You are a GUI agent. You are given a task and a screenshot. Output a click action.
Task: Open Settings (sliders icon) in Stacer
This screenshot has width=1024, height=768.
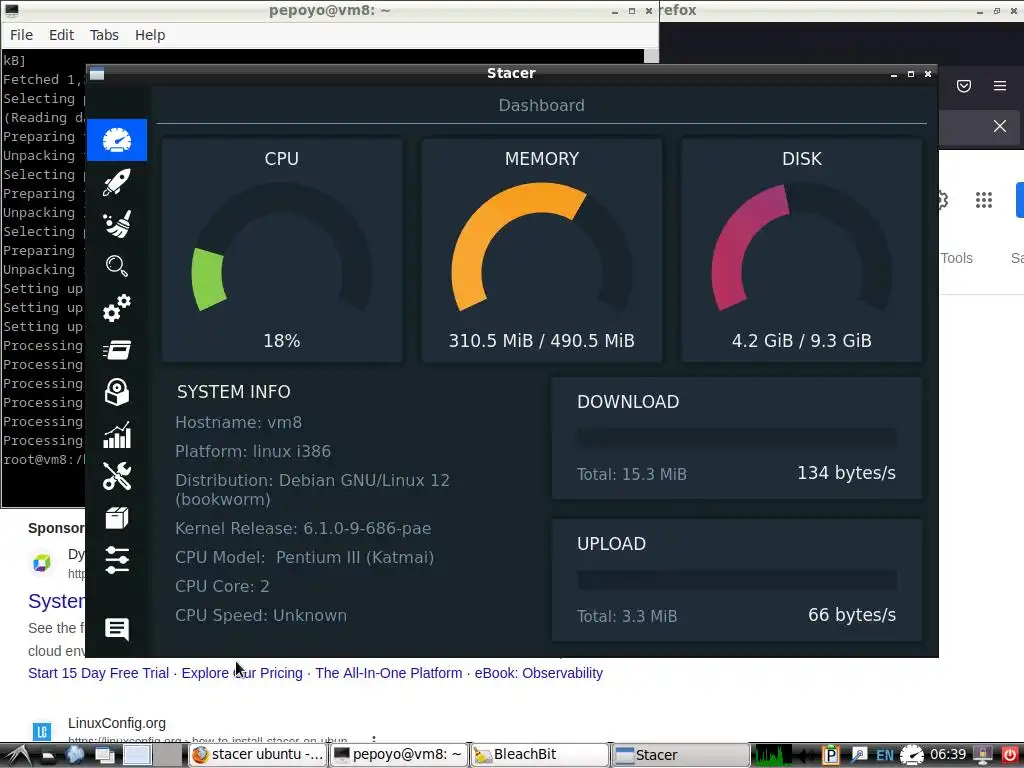[x=117, y=560]
